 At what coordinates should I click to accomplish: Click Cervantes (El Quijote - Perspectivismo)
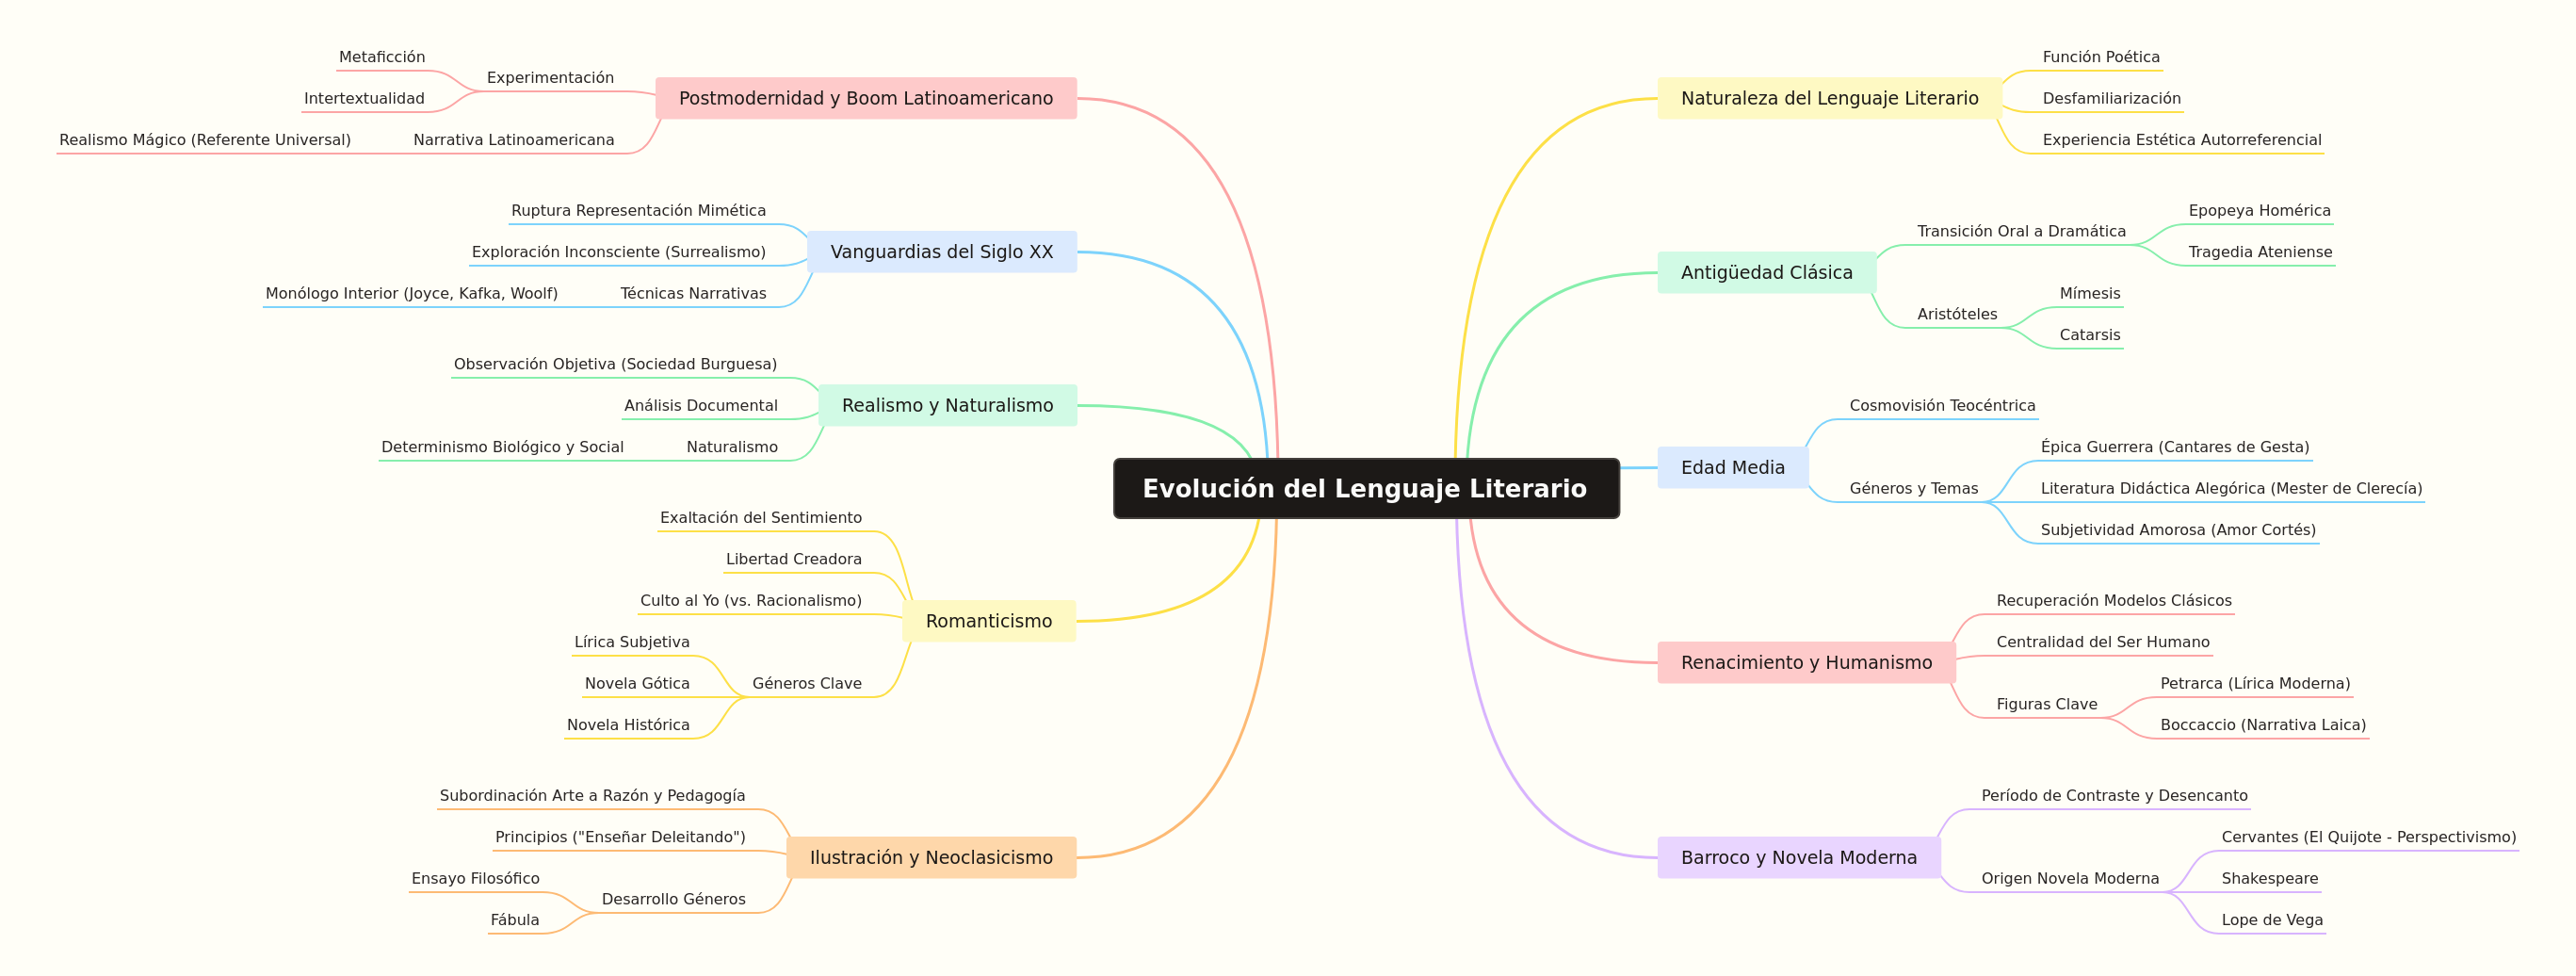point(2368,837)
